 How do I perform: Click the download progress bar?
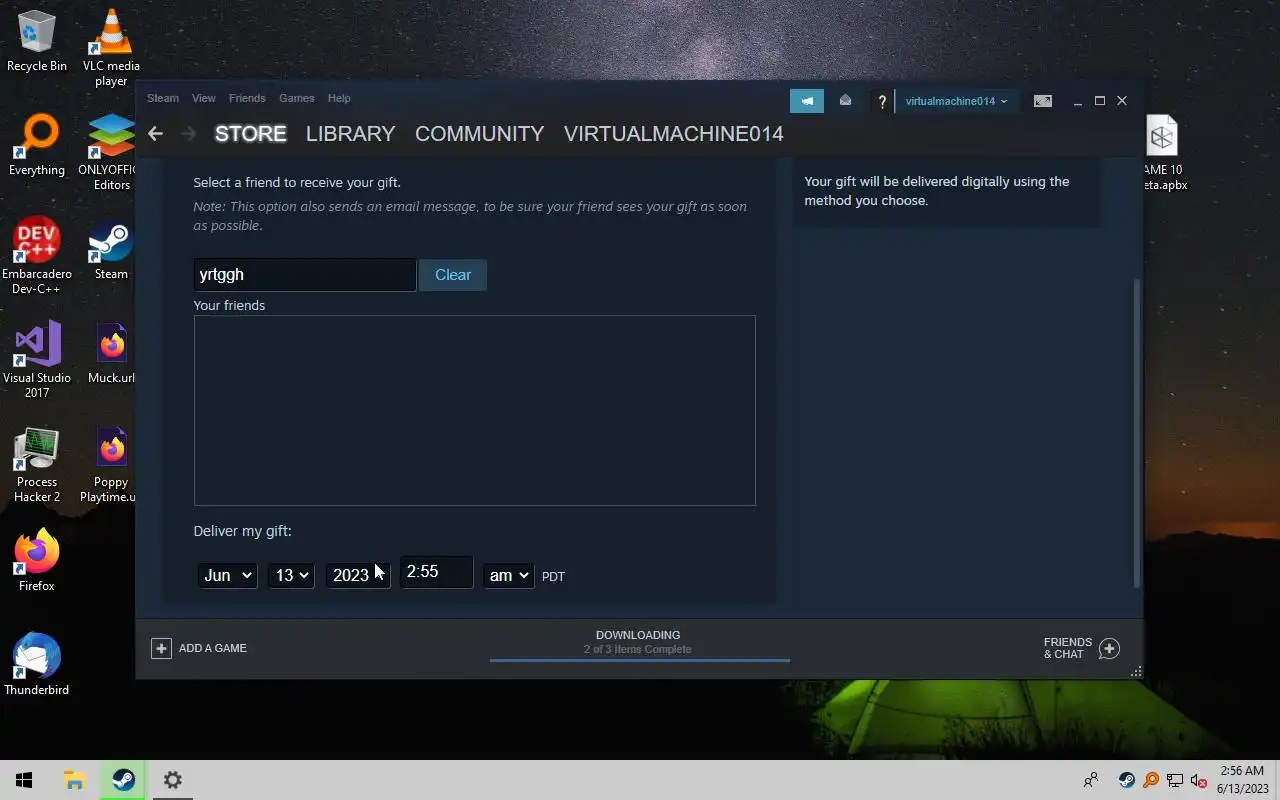click(639, 660)
